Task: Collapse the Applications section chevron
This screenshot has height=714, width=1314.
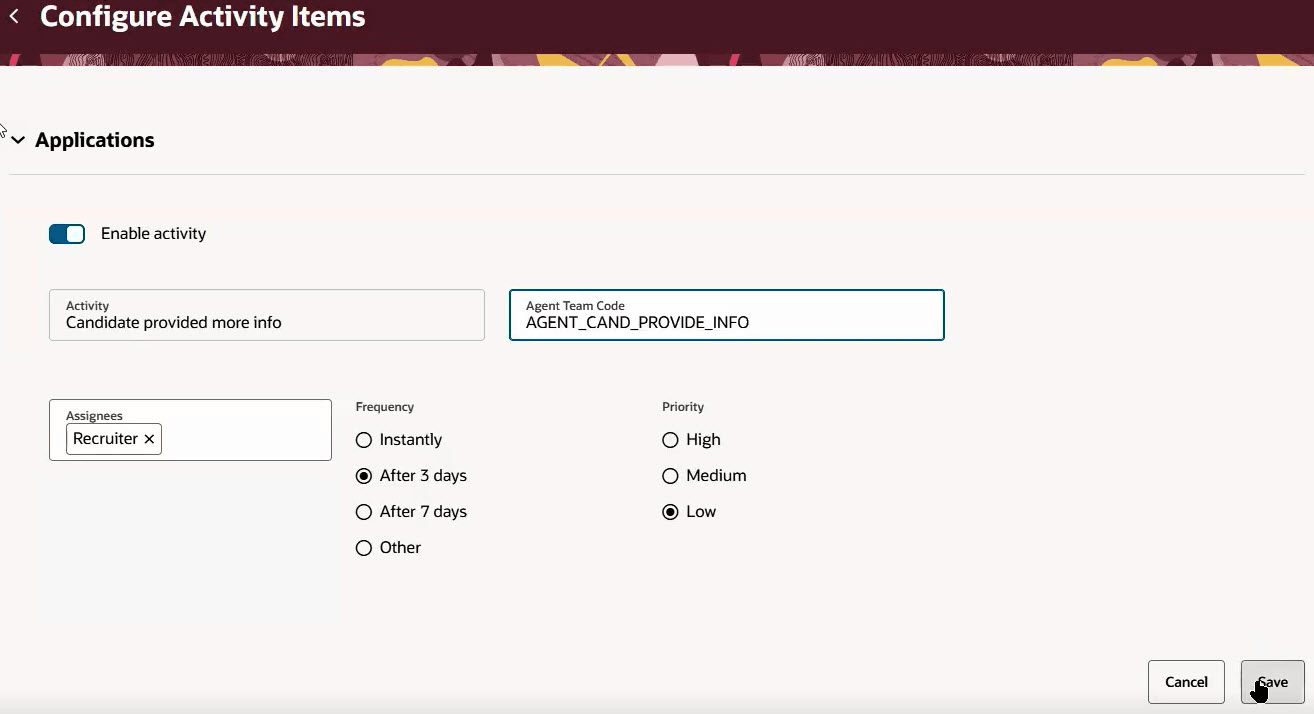Action: coord(18,141)
